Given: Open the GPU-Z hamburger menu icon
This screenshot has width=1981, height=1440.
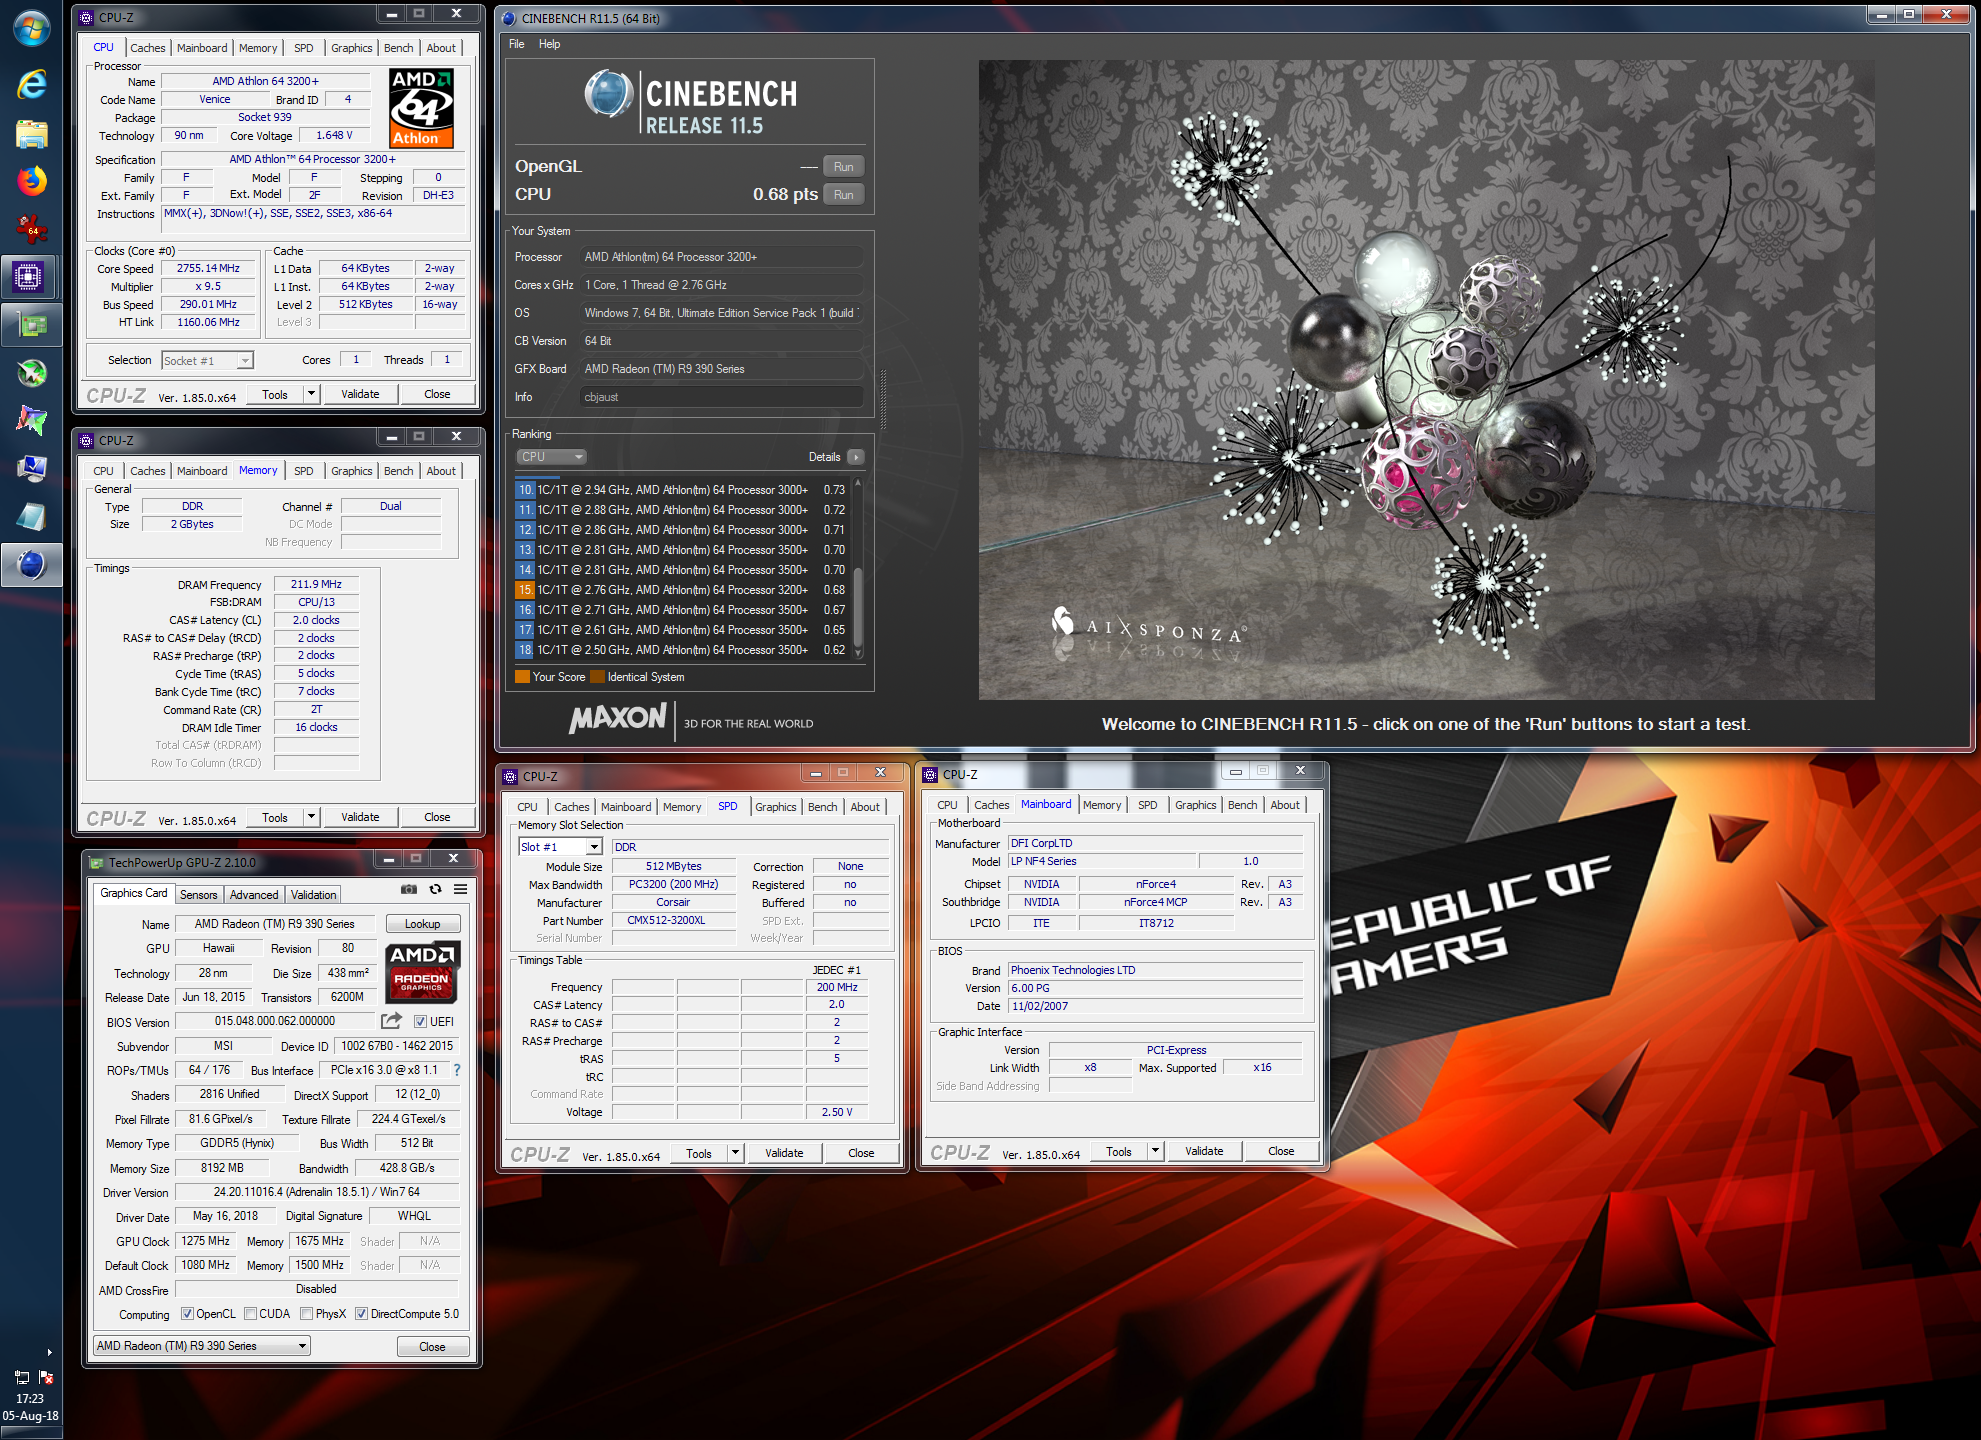Looking at the screenshot, I should (460, 889).
